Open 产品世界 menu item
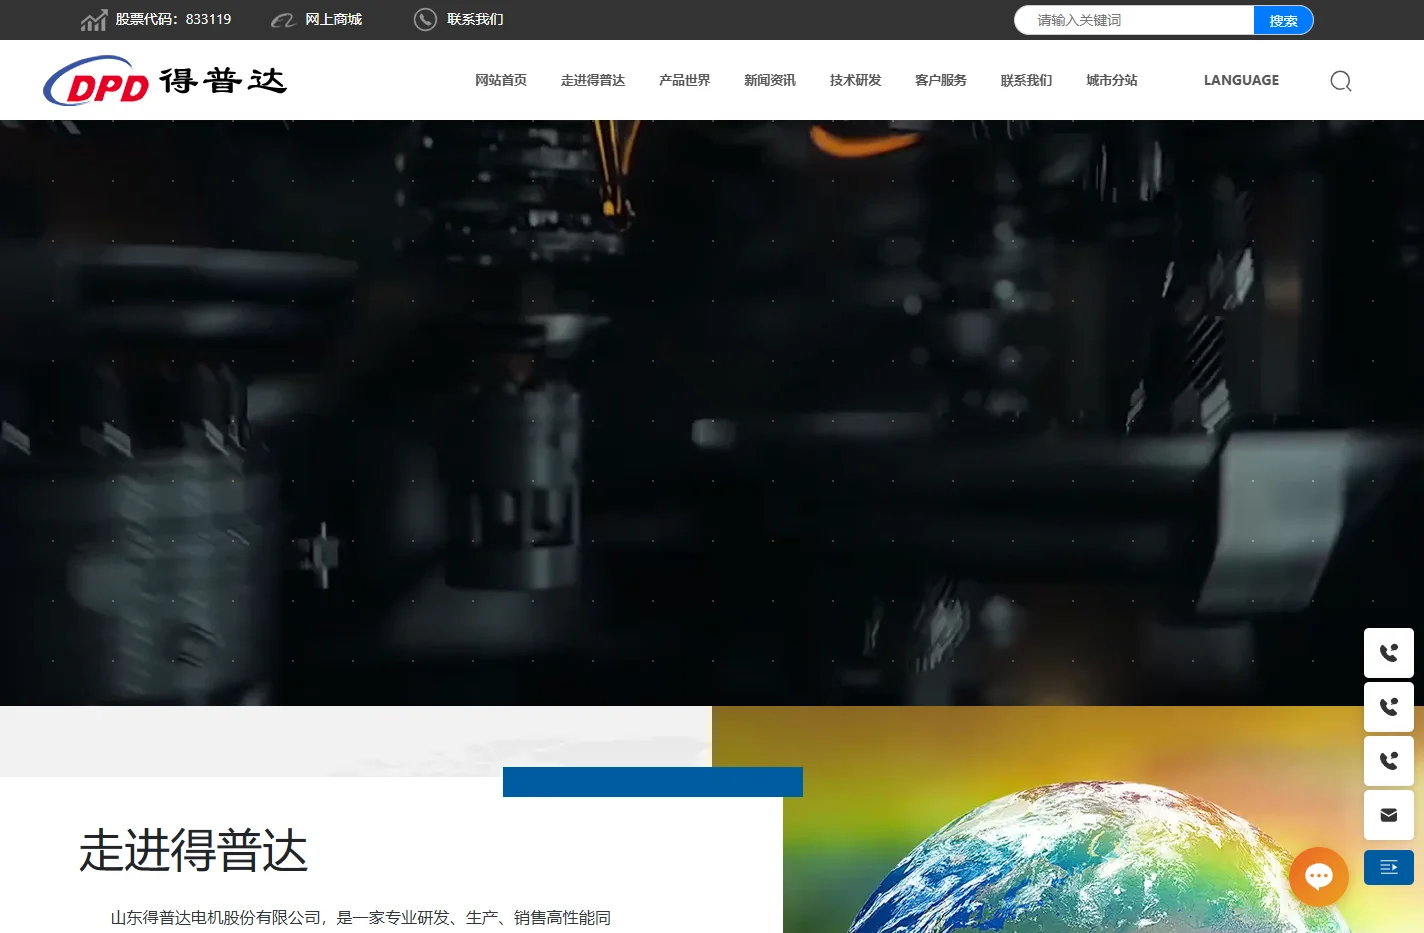Screen dimensions: 1424x933 click(685, 80)
